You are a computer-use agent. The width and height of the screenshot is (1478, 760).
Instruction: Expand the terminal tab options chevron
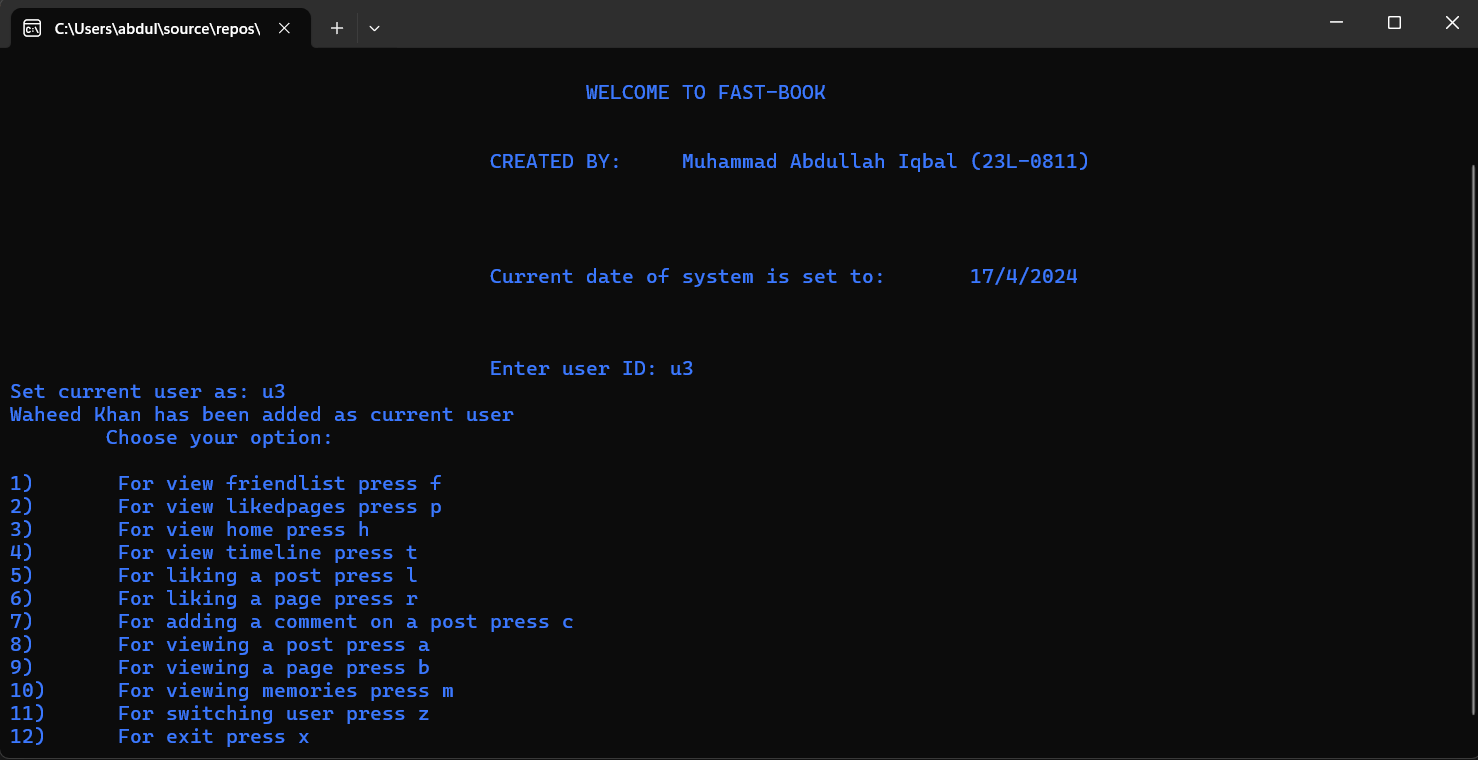374,28
